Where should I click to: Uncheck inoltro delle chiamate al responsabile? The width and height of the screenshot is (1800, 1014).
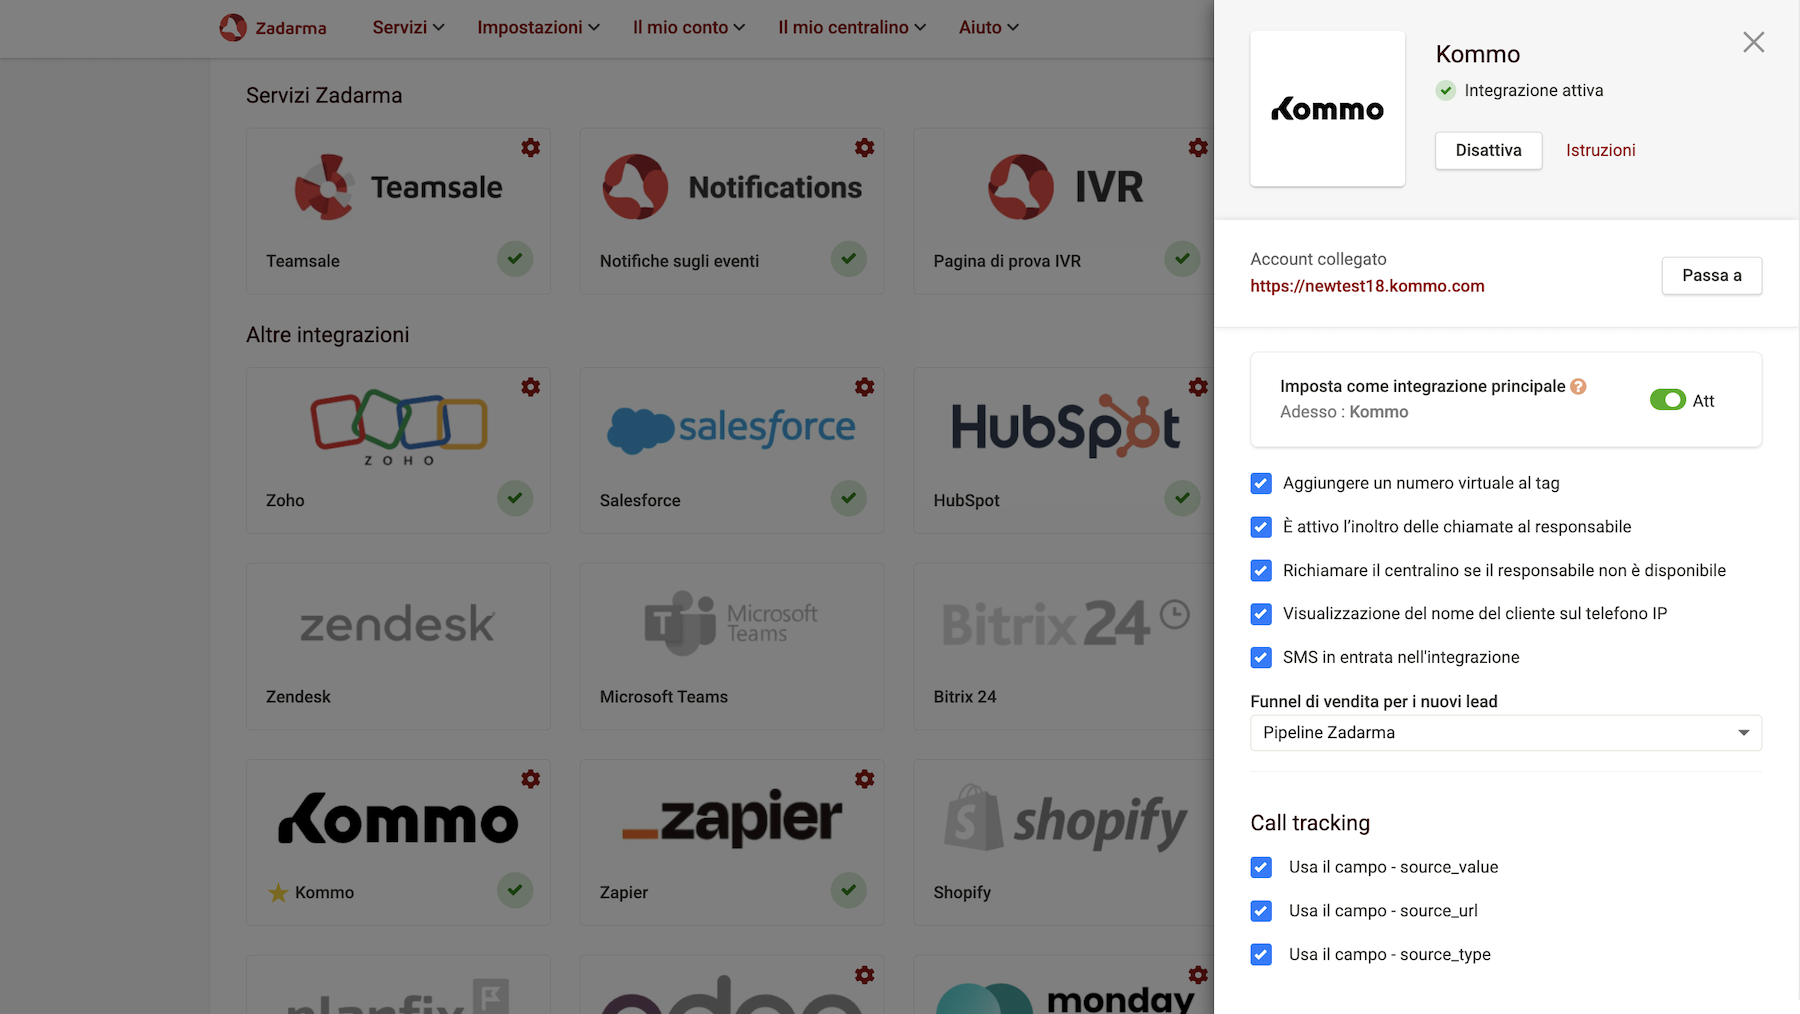tap(1261, 527)
